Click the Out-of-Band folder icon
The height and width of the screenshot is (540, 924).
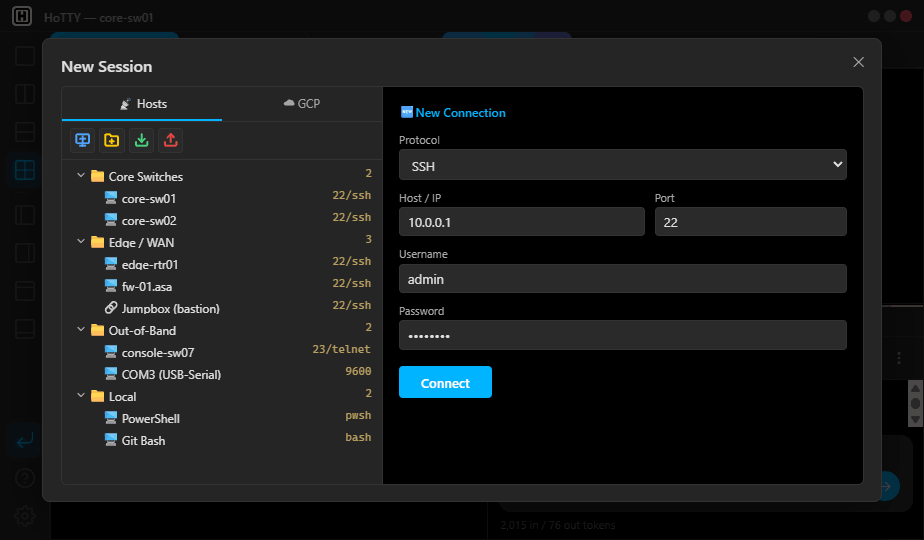(98, 330)
